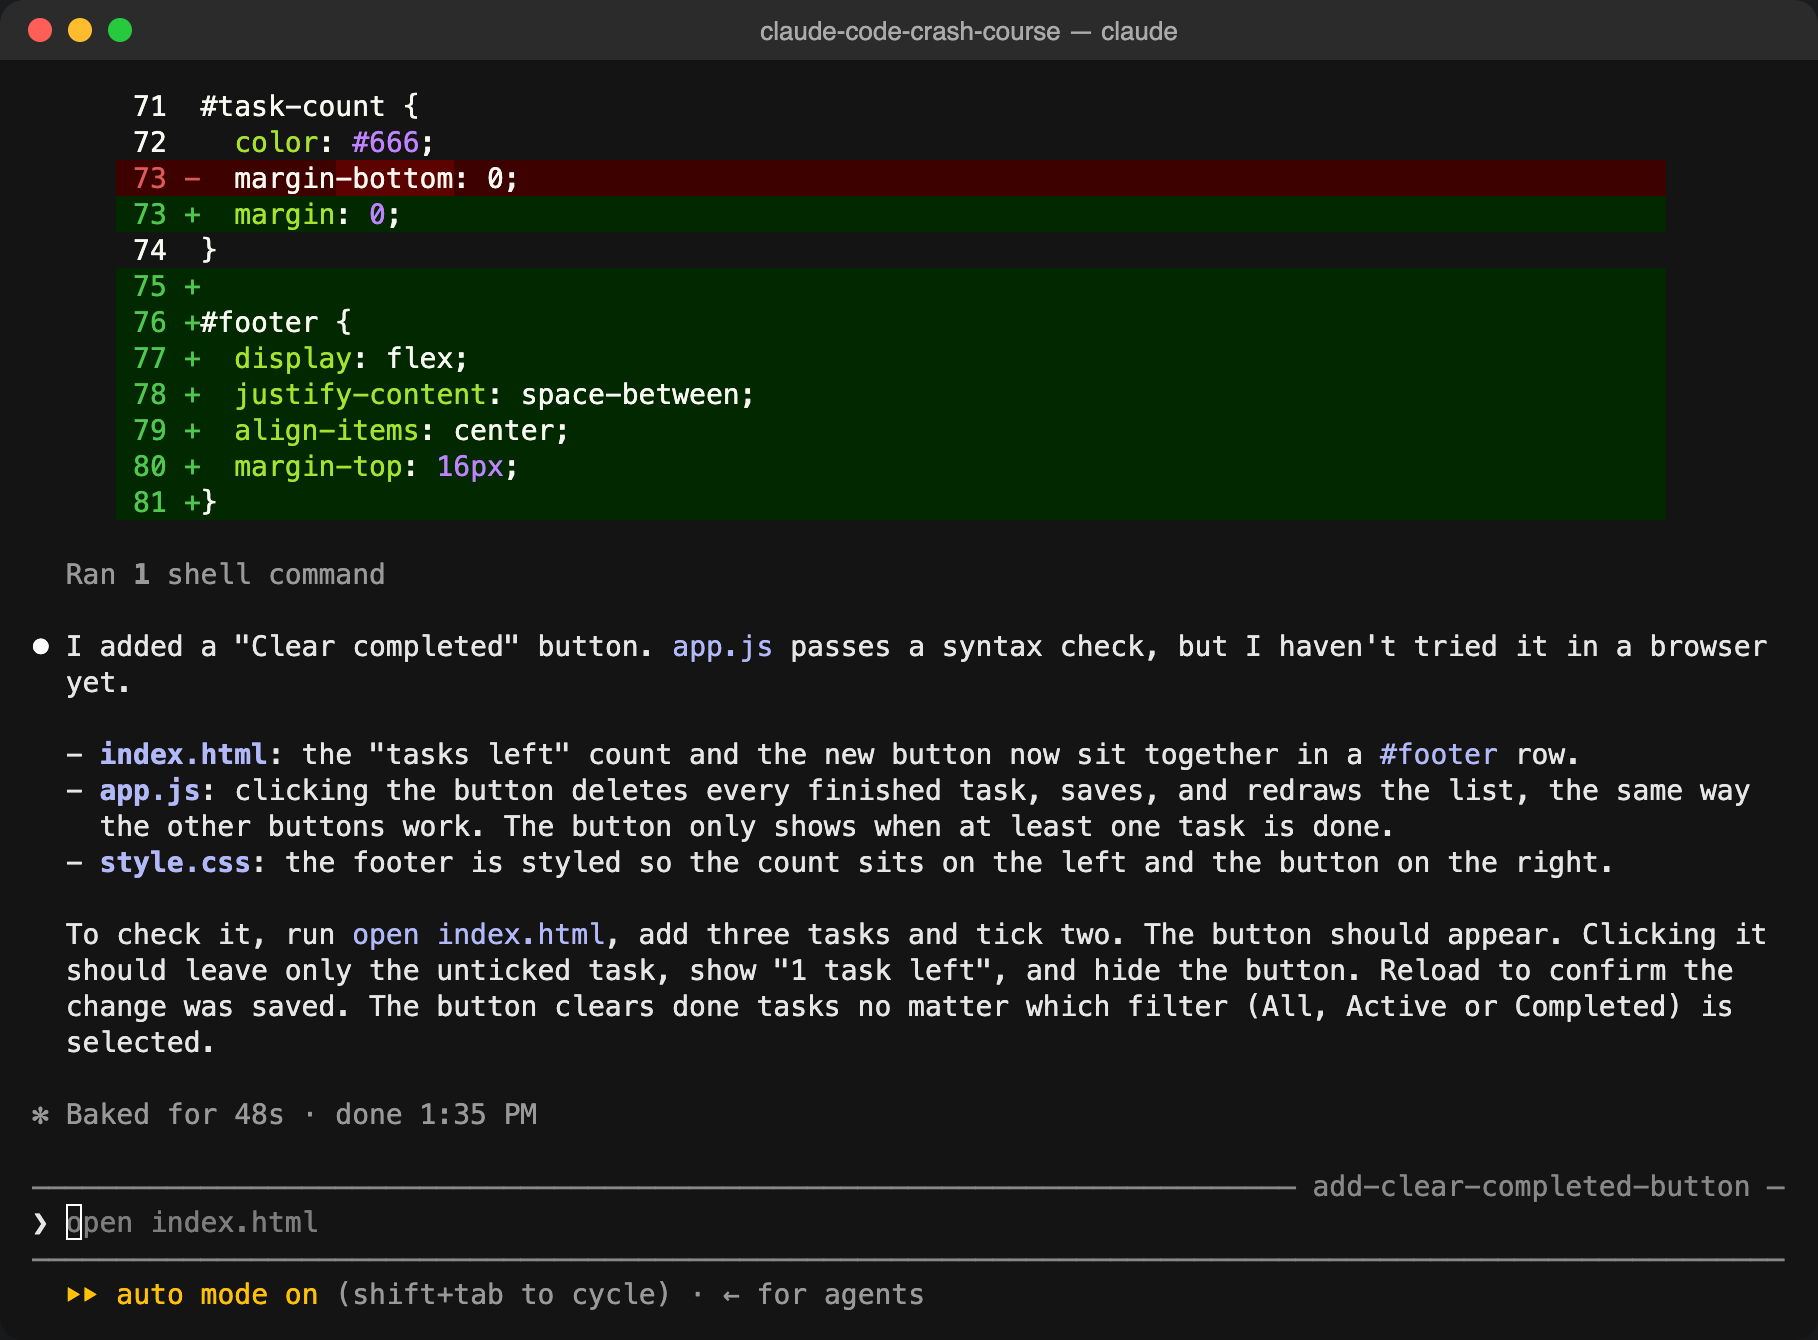Image resolution: width=1818 pixels, height=1340 pixels.
Task: Open the bold app.js bullet link
Action: coord(150,791)
